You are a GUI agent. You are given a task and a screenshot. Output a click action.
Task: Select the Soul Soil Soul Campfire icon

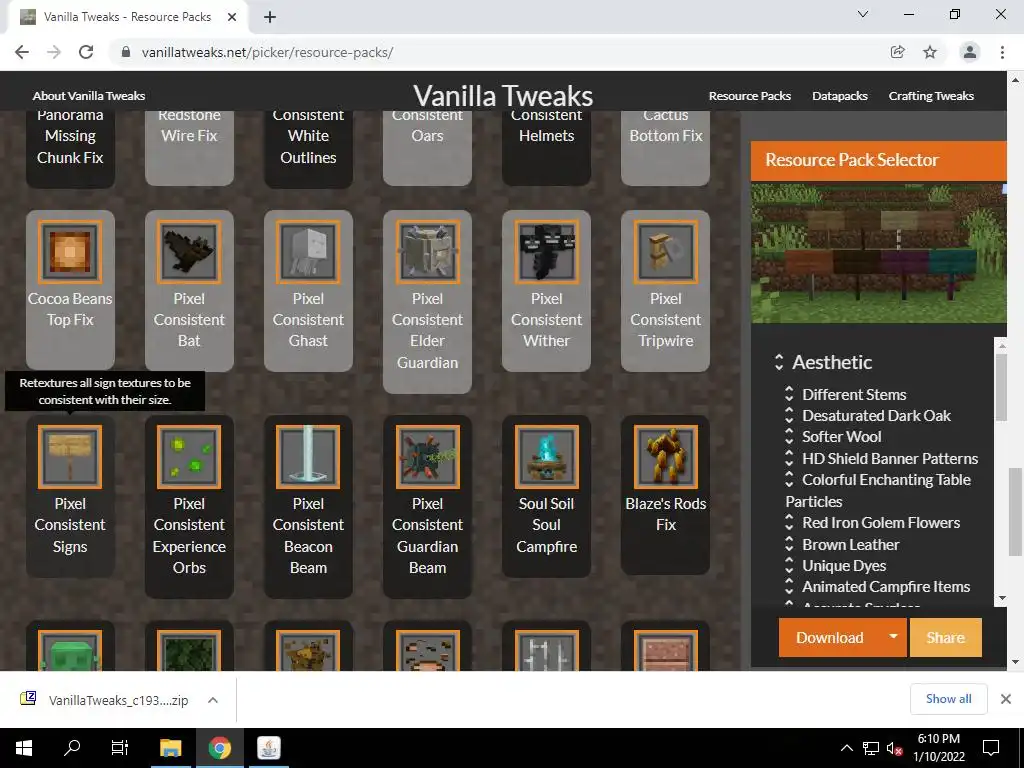tap(547, 456)
